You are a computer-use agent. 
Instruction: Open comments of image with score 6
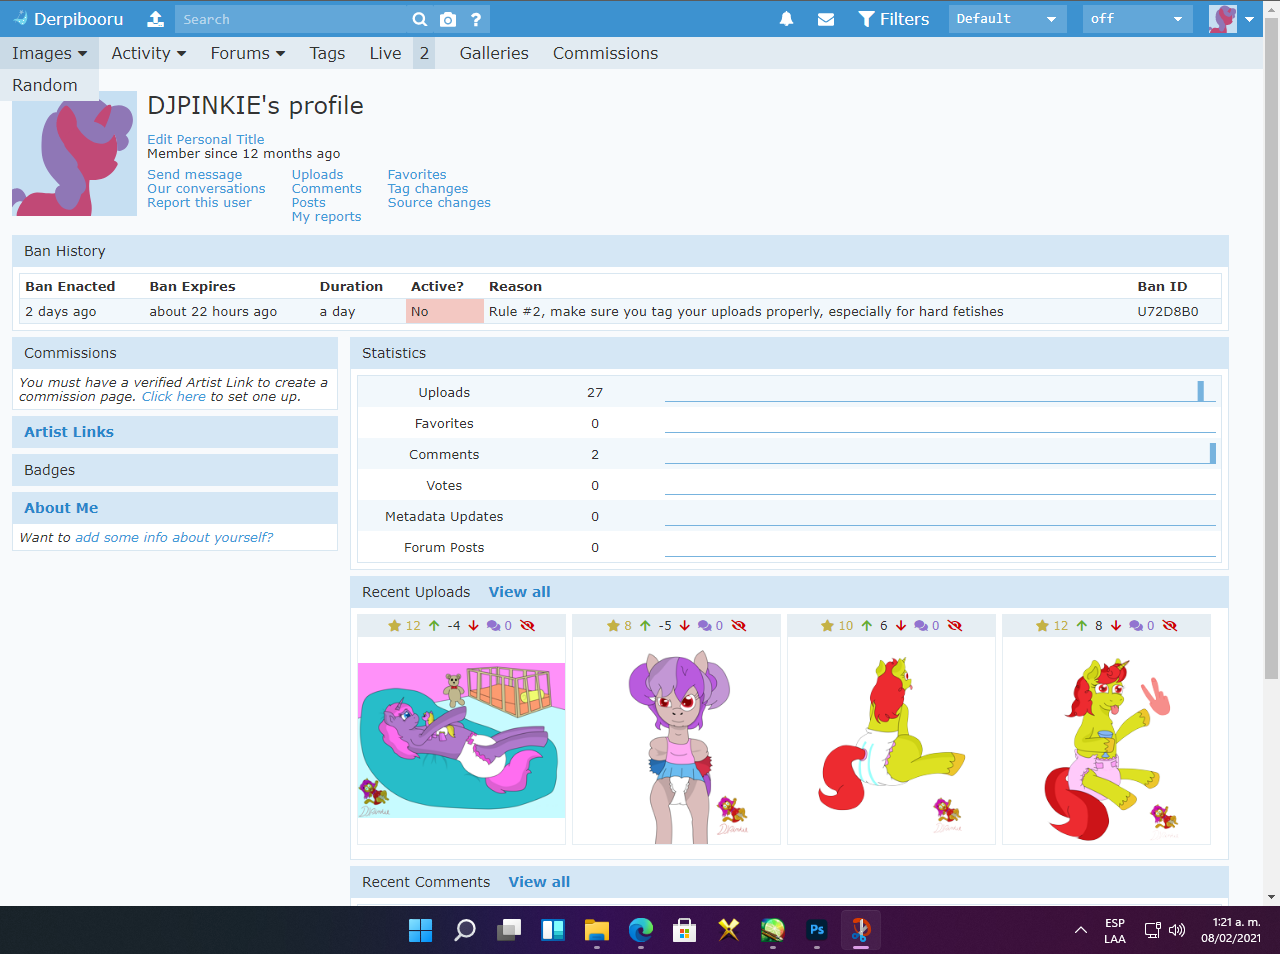[x=927, y=626]
